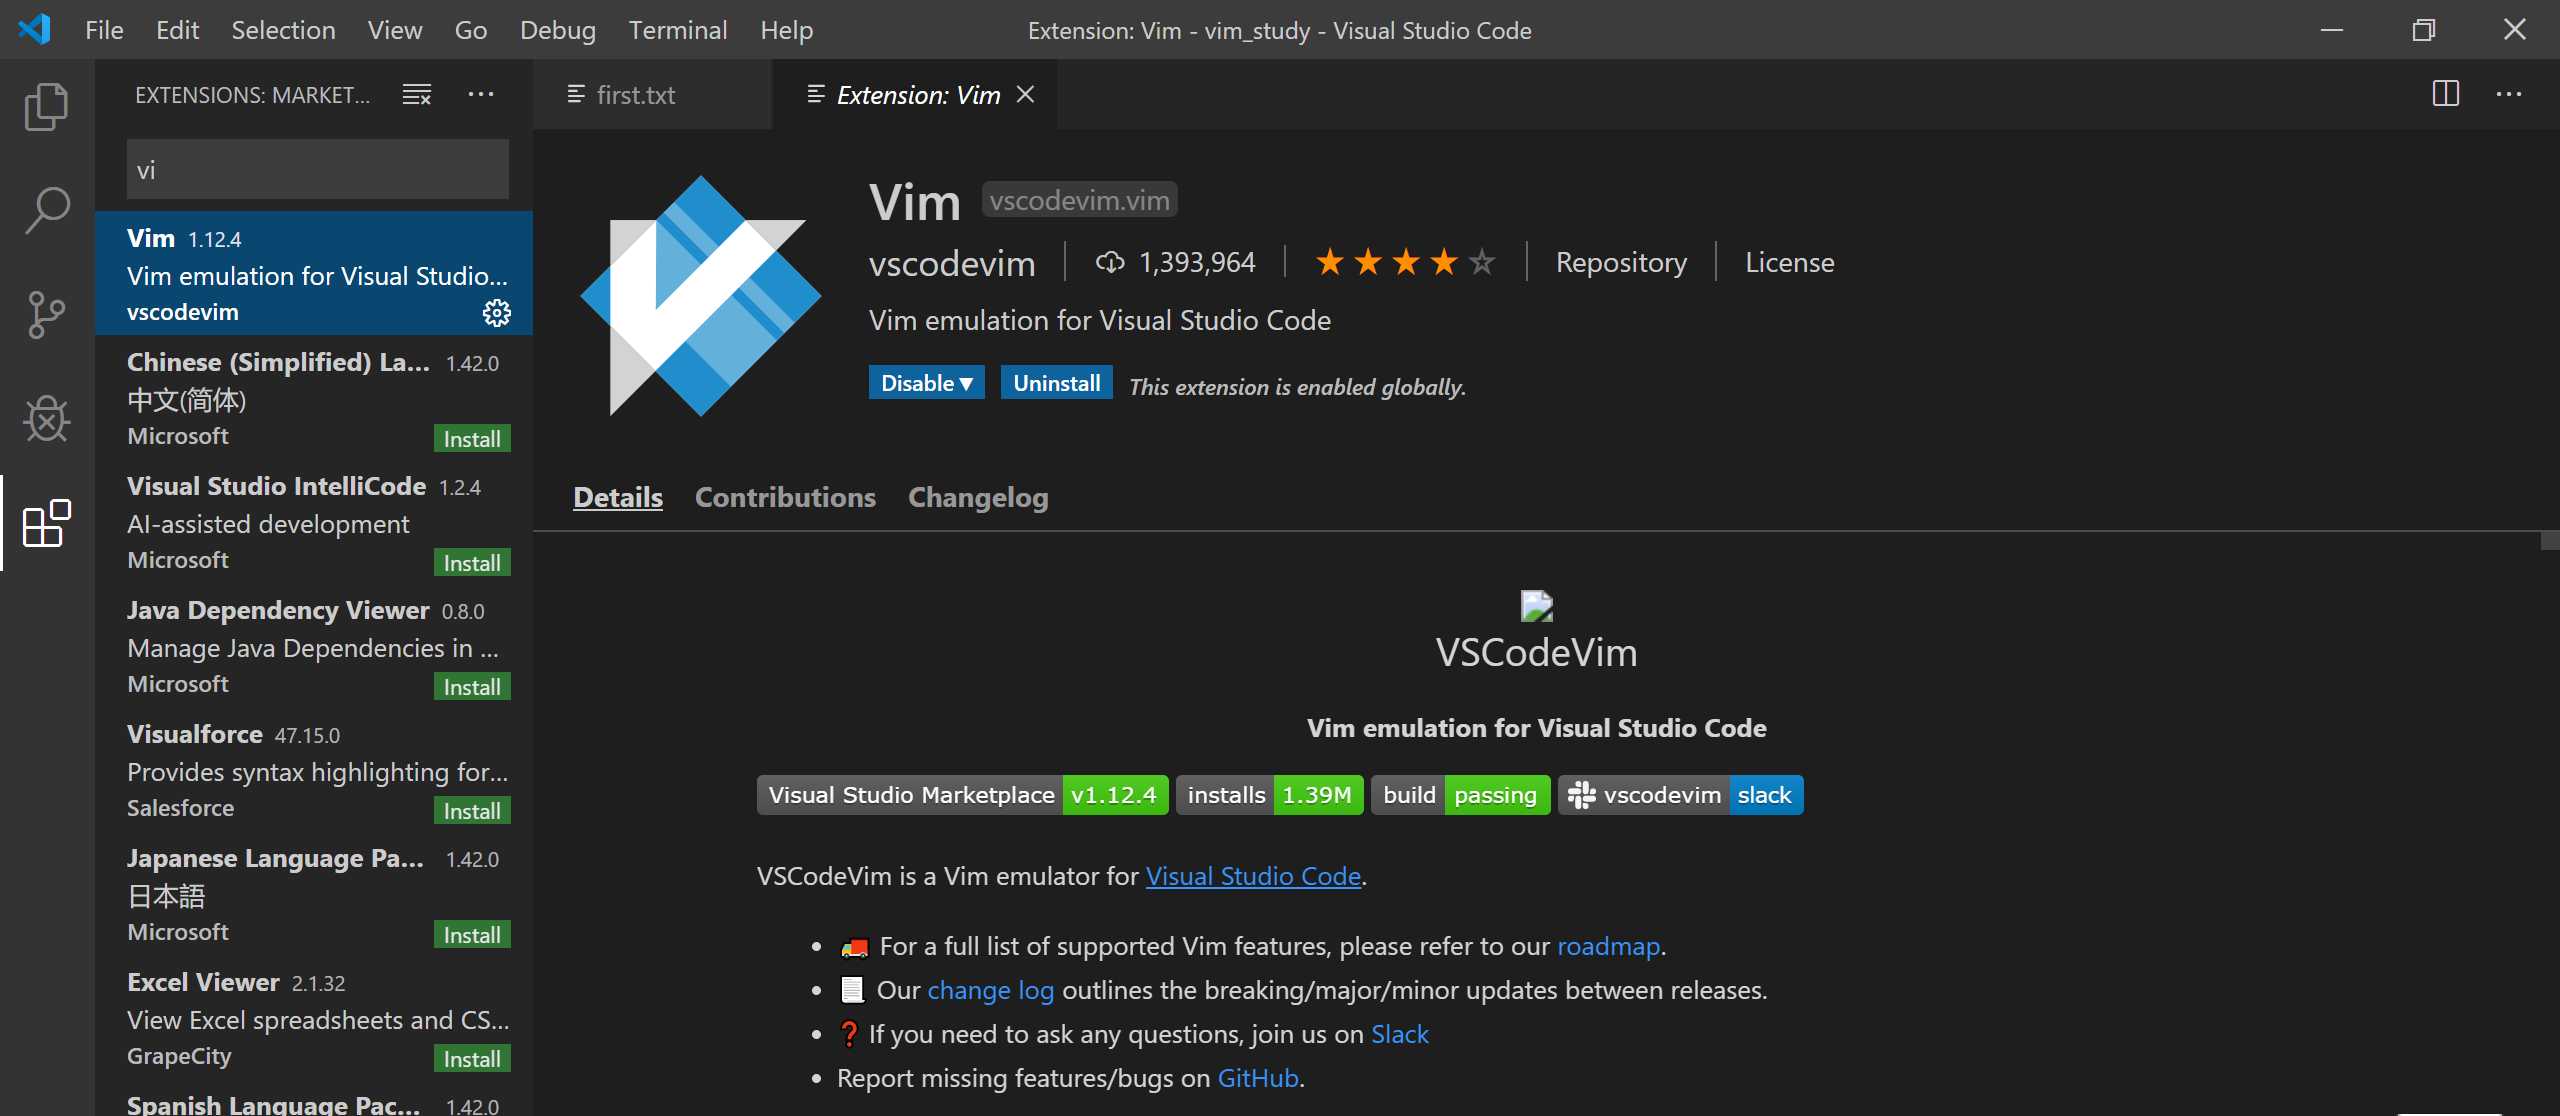Select Java Dependency Viewer list entry
Screen dimensions: 2560x1116
pyautogui.click(x=314, y=645)
